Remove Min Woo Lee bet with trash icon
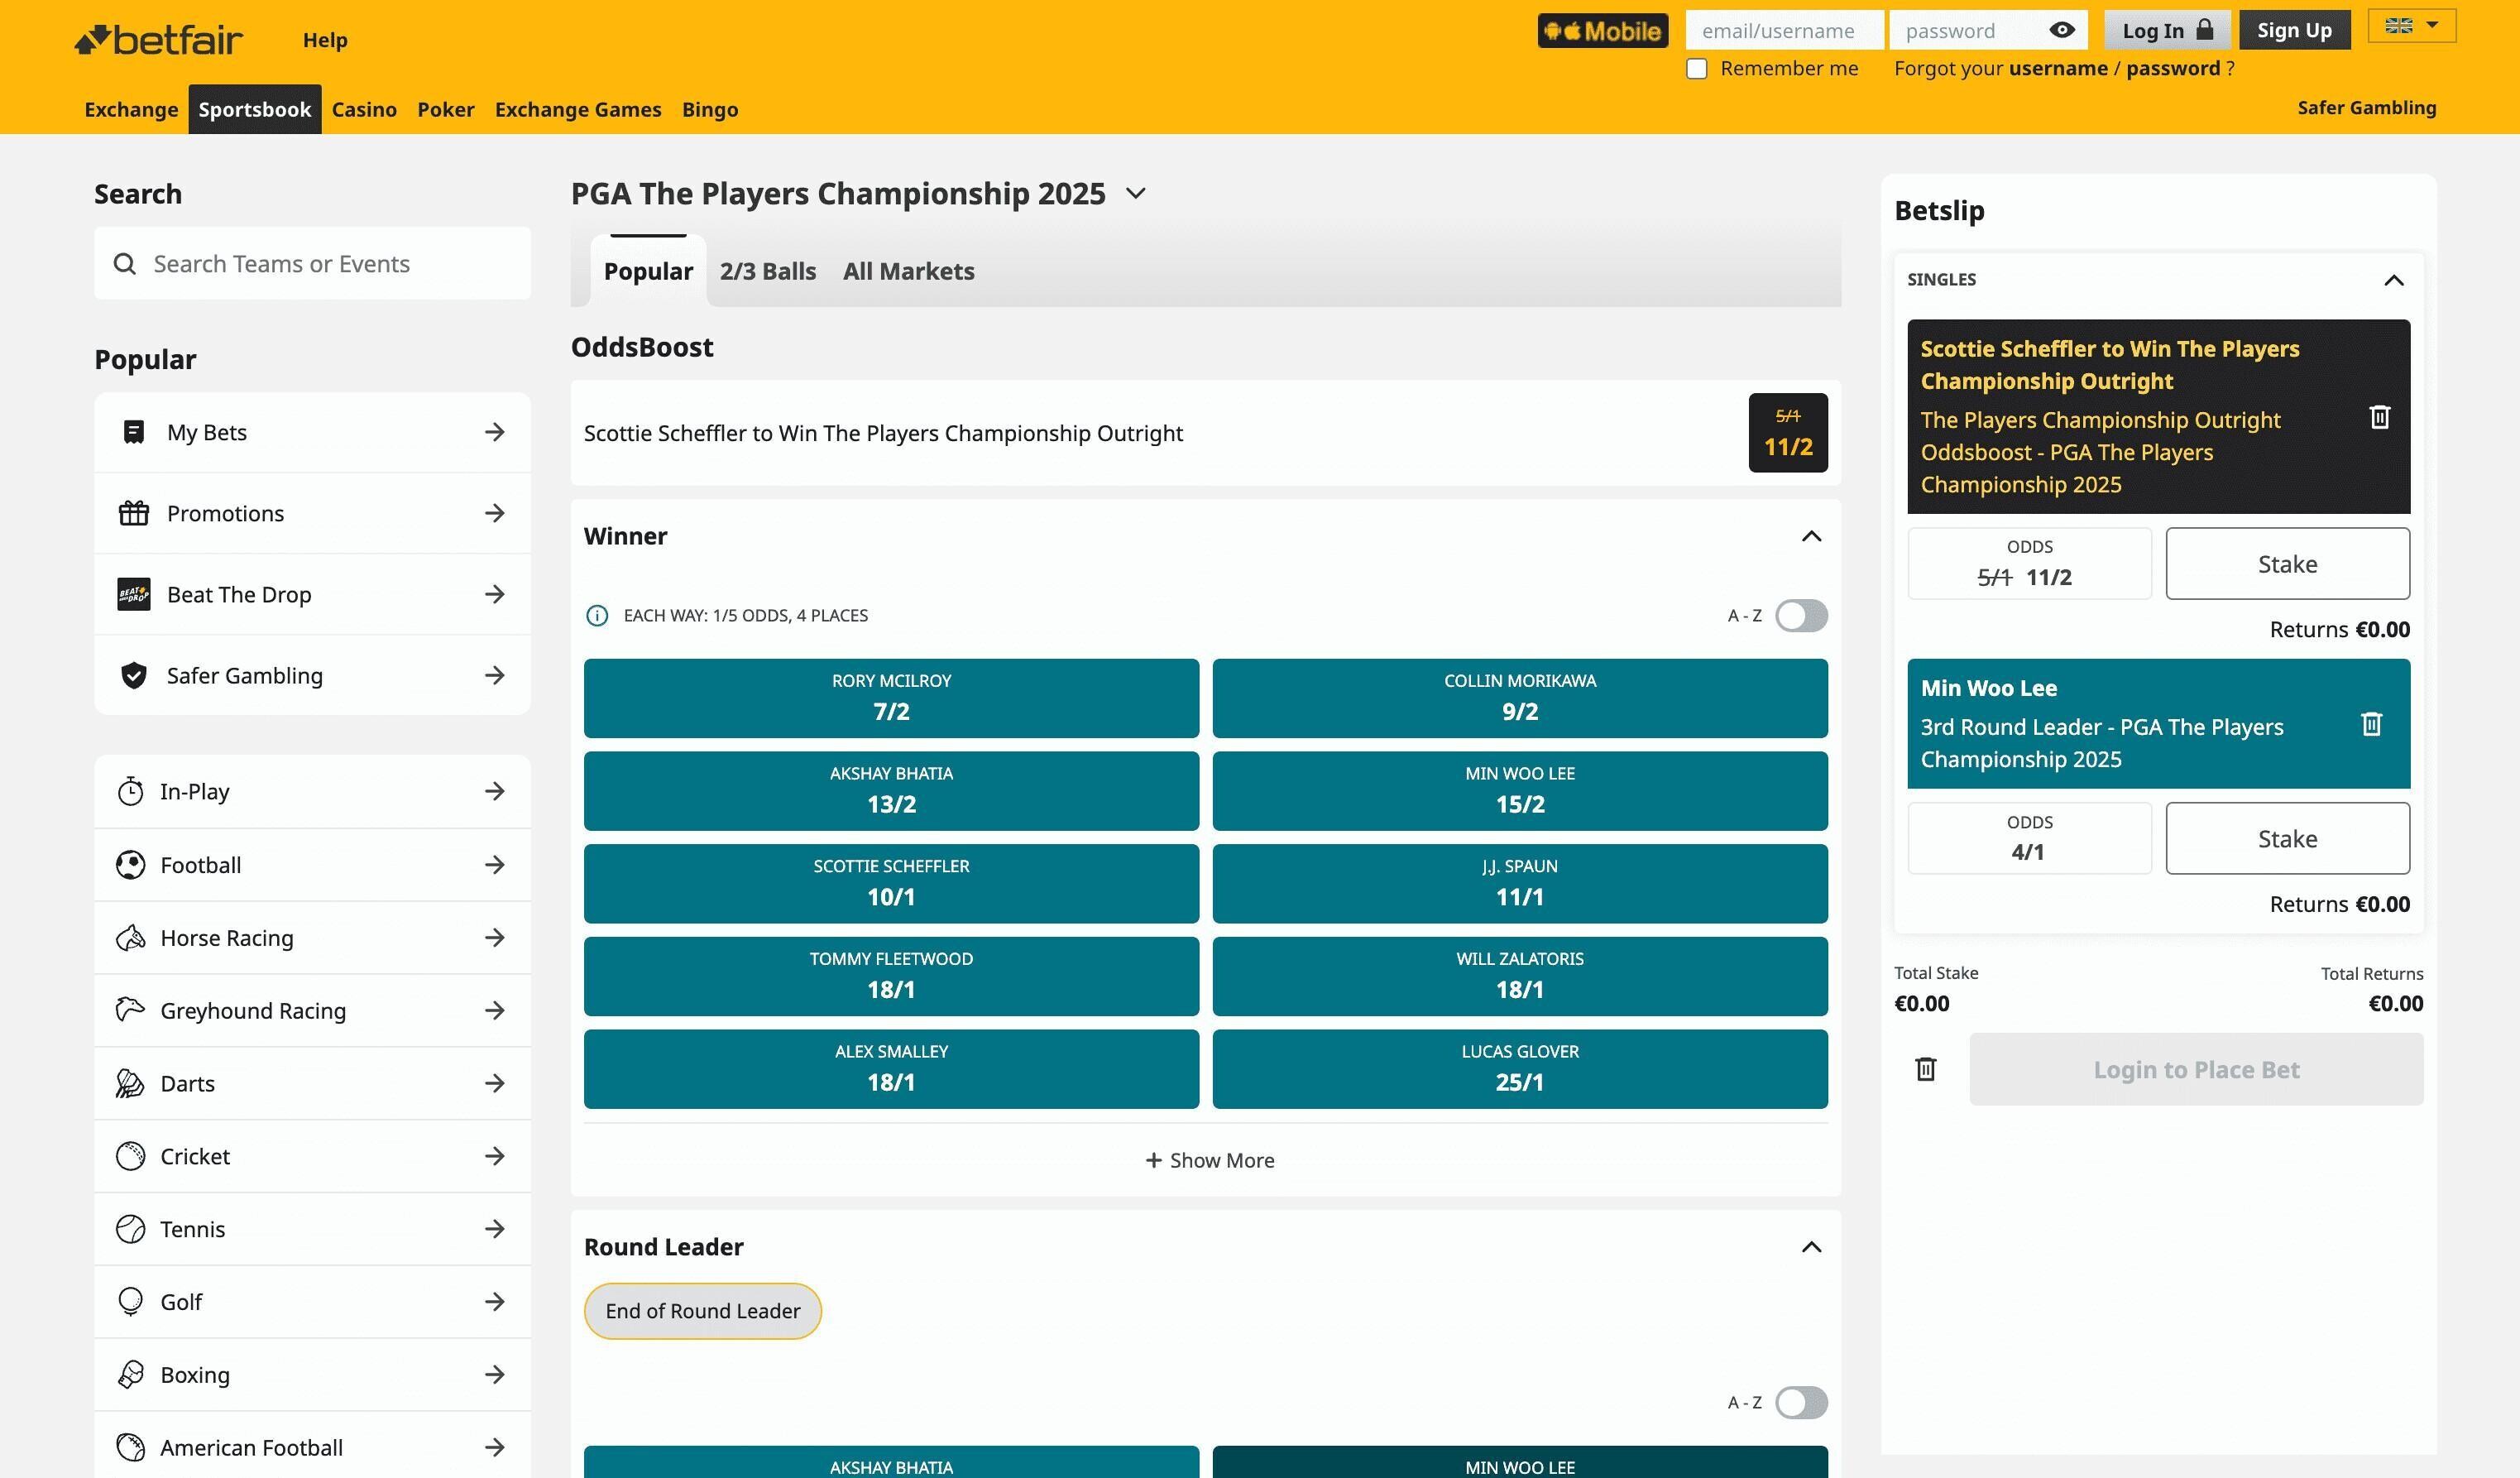The height and width of the screenshot is (1478, 2520). [2371, 723]
